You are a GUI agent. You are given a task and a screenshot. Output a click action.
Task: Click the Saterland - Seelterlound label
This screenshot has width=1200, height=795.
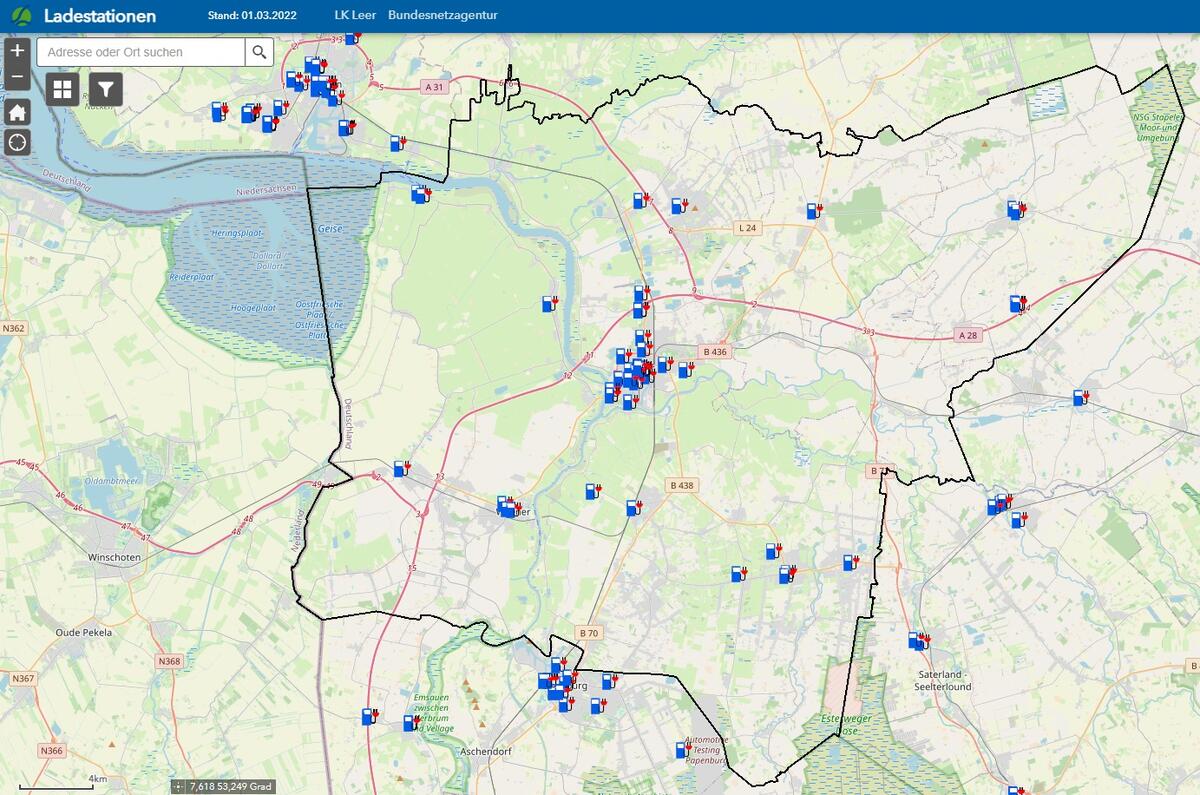pos(945,680)
